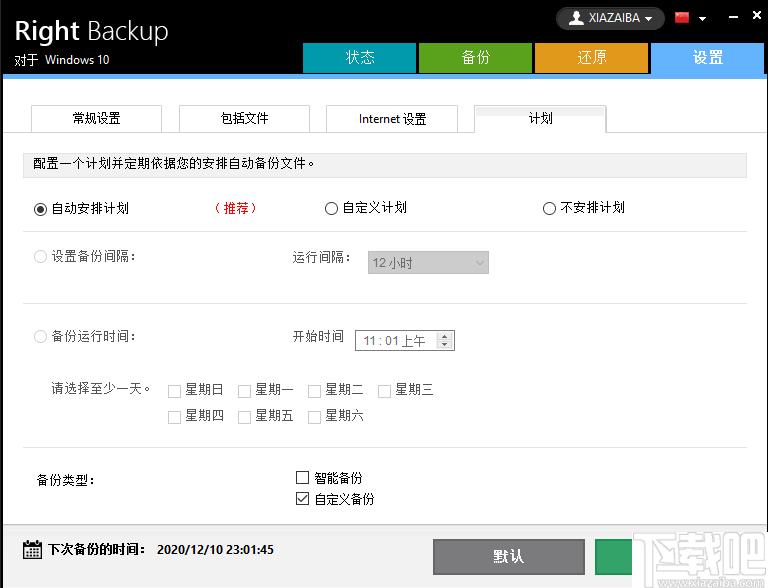Close the Right Backup window
The height and width of the screenshot is (588, 768).
pos(757,16)
